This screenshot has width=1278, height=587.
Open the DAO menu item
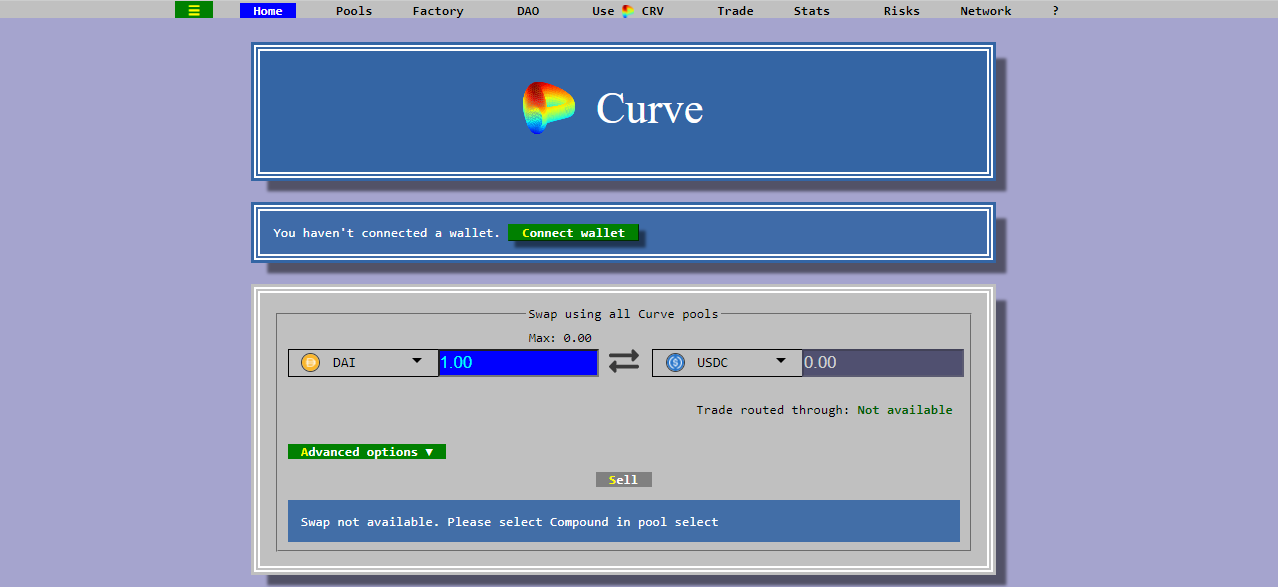pyautogui.click(x=528, y=11)
